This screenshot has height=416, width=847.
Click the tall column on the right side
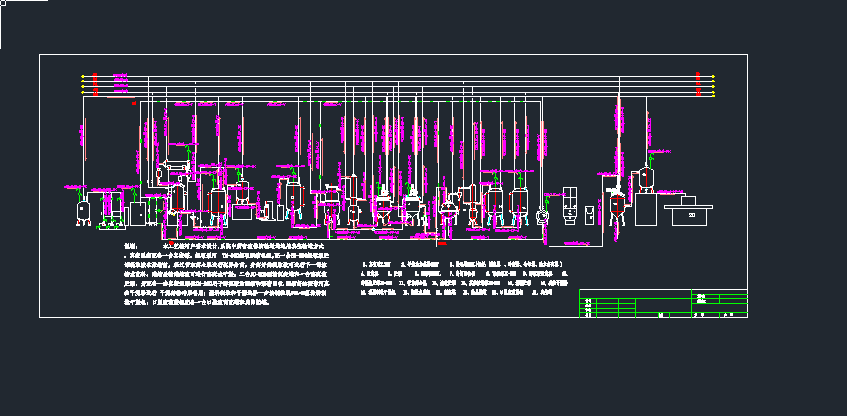618,150
